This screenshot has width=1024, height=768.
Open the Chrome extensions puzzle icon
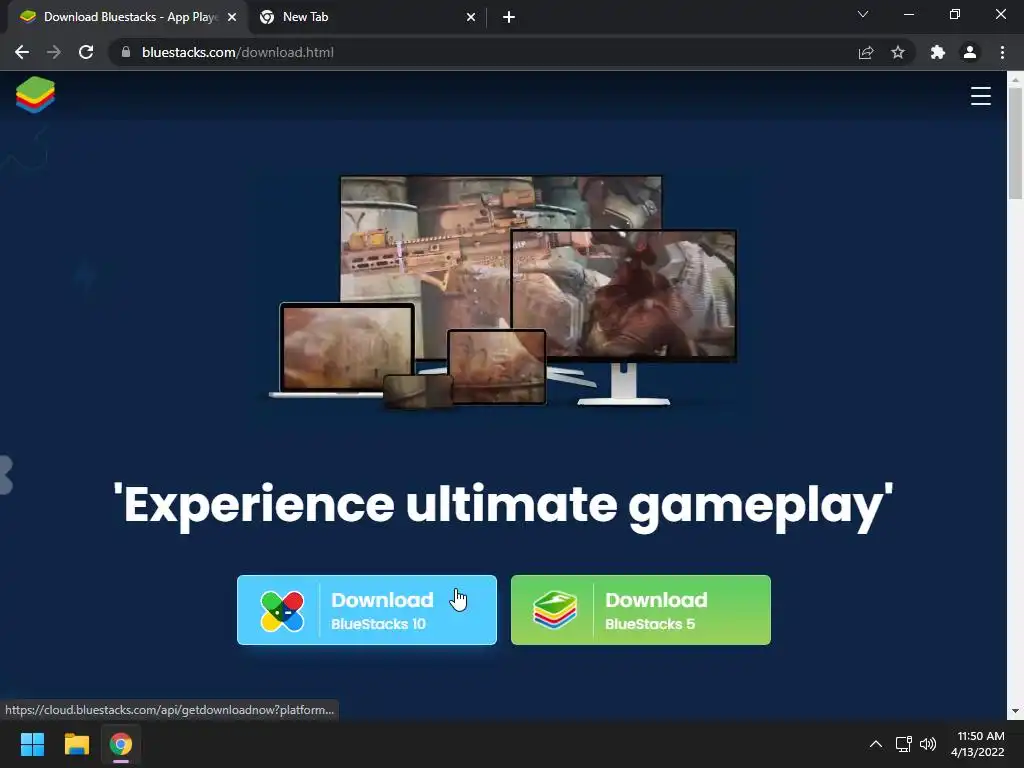(938, 52)
